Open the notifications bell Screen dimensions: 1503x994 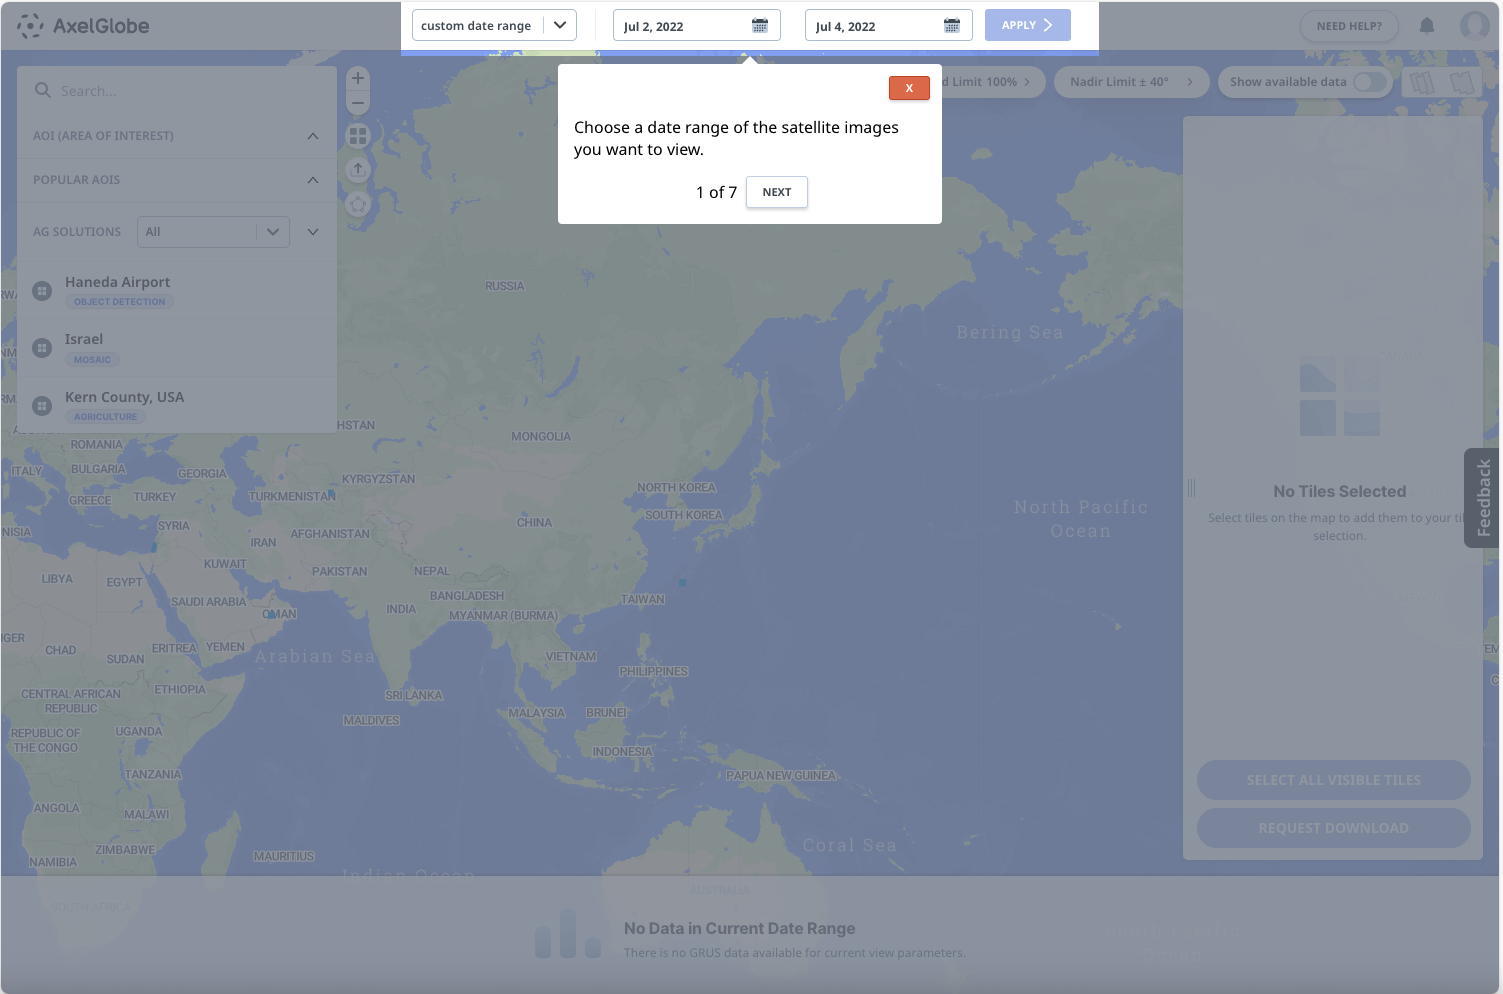point(1427,26)
